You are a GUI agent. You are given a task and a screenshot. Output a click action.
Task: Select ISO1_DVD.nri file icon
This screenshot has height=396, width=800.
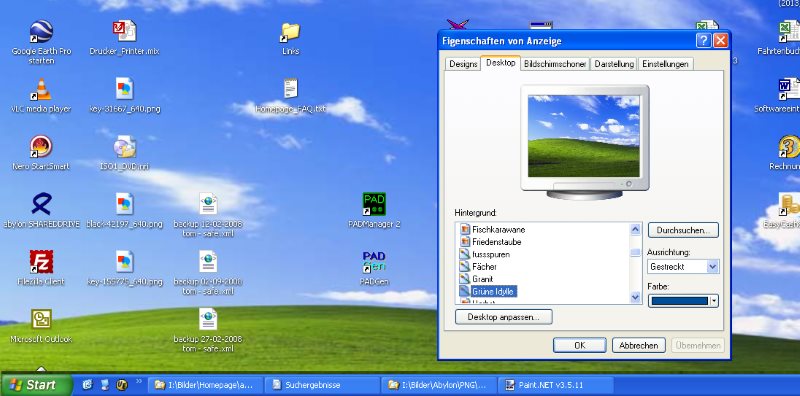(124, 146)
